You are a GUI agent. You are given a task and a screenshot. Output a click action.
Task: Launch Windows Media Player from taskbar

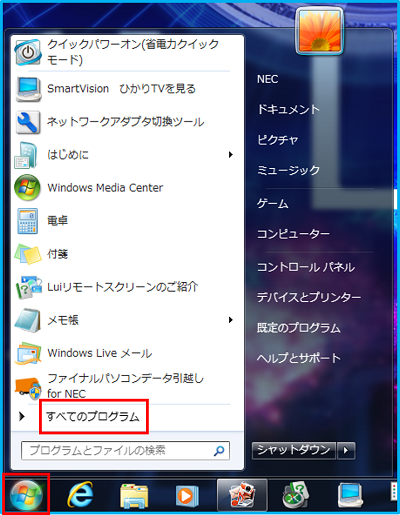[x=187, y=496]
